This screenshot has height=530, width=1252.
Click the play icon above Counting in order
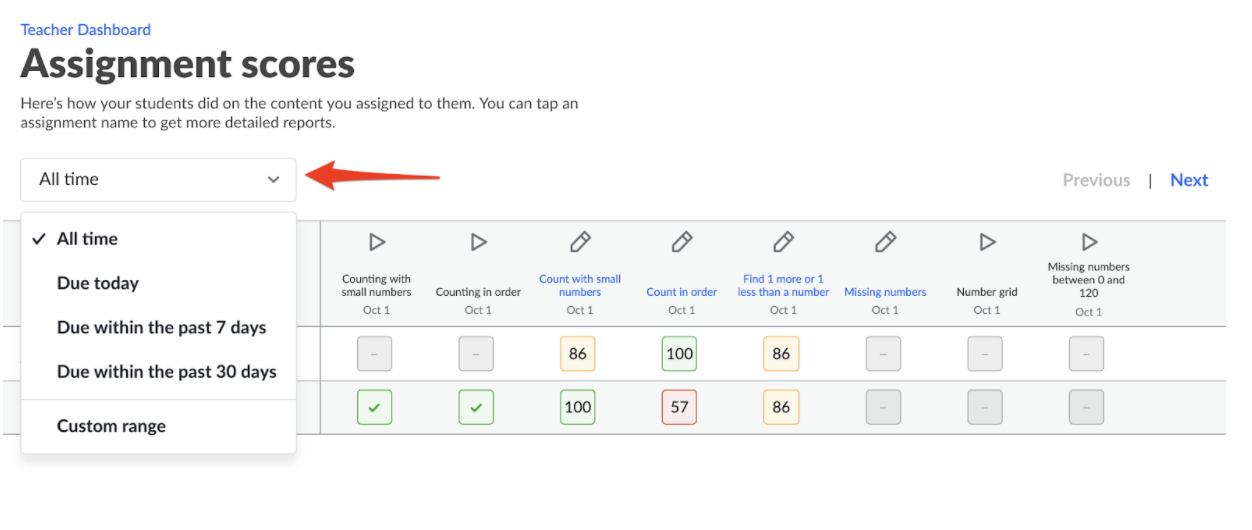pyautogui.click(x=479, y=242)
